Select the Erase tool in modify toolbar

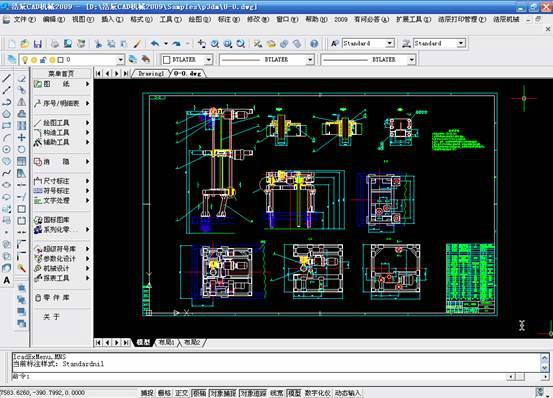22,78
